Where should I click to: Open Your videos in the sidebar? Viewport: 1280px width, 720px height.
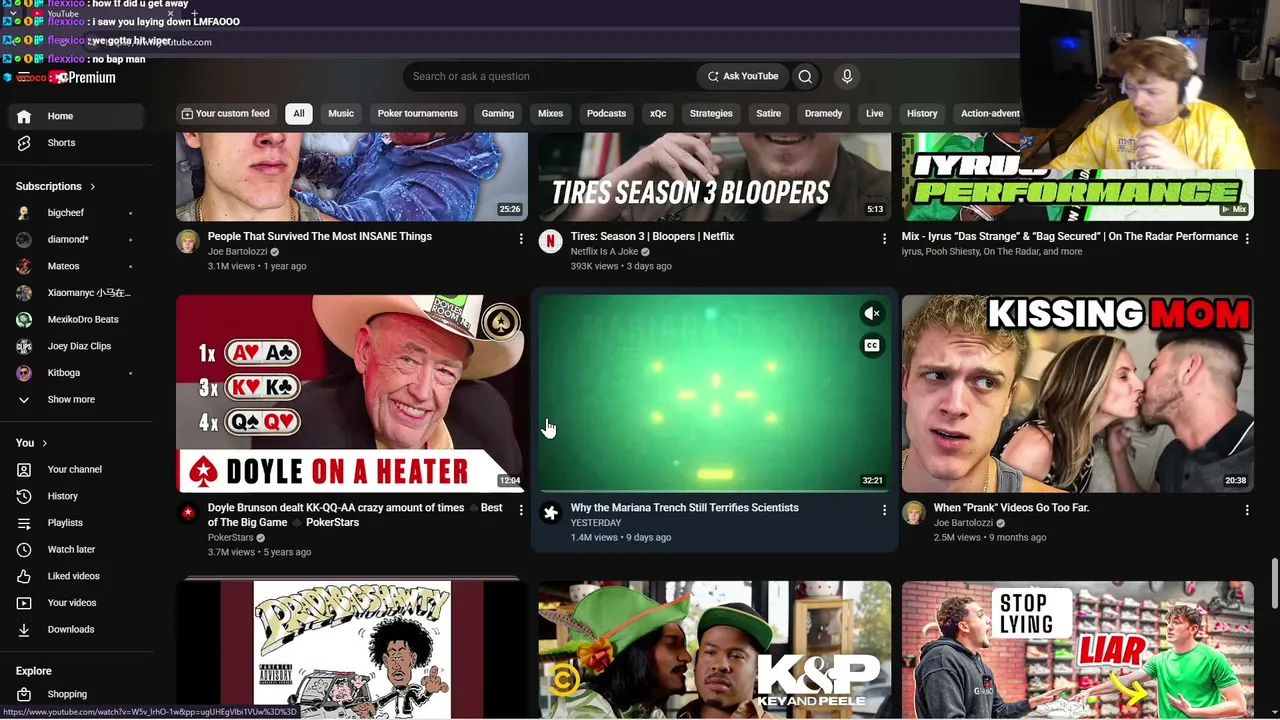77,603
